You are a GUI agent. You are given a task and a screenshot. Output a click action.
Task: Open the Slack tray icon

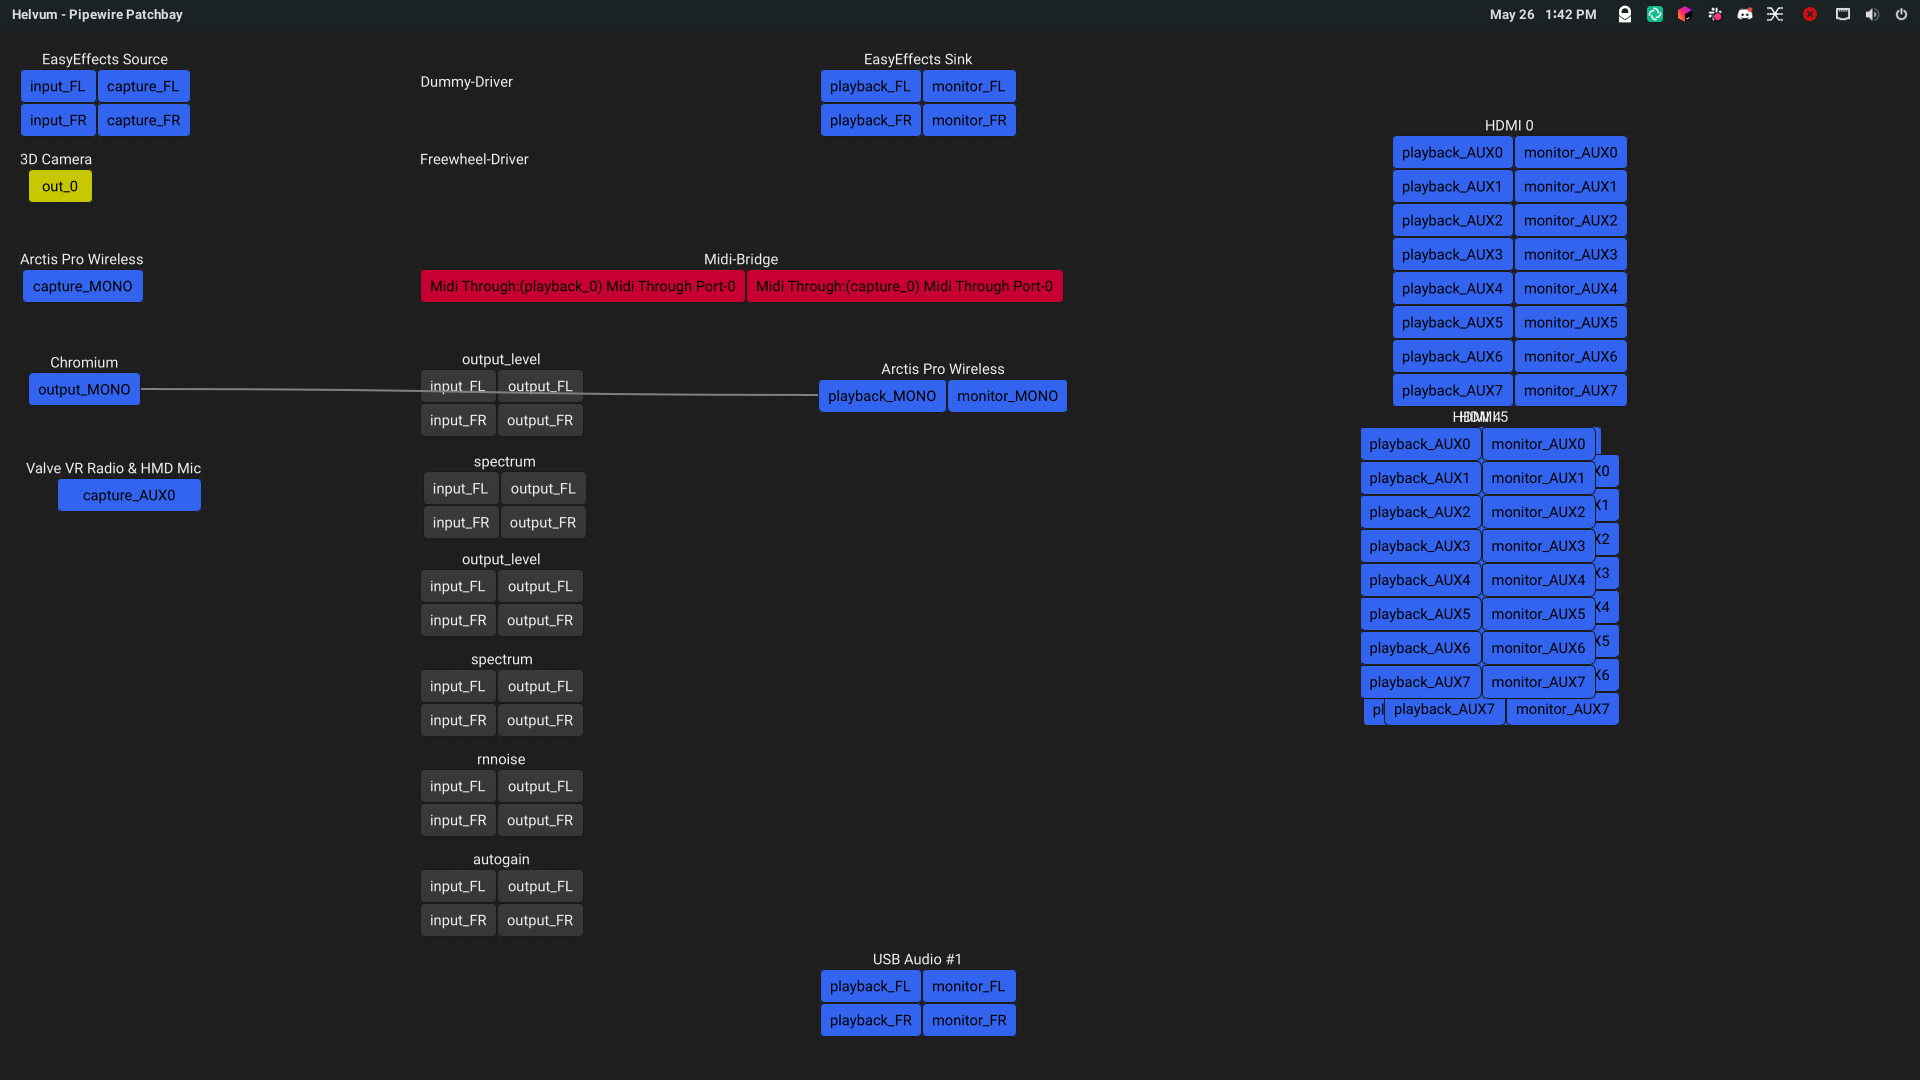(x=1714, y=14)
